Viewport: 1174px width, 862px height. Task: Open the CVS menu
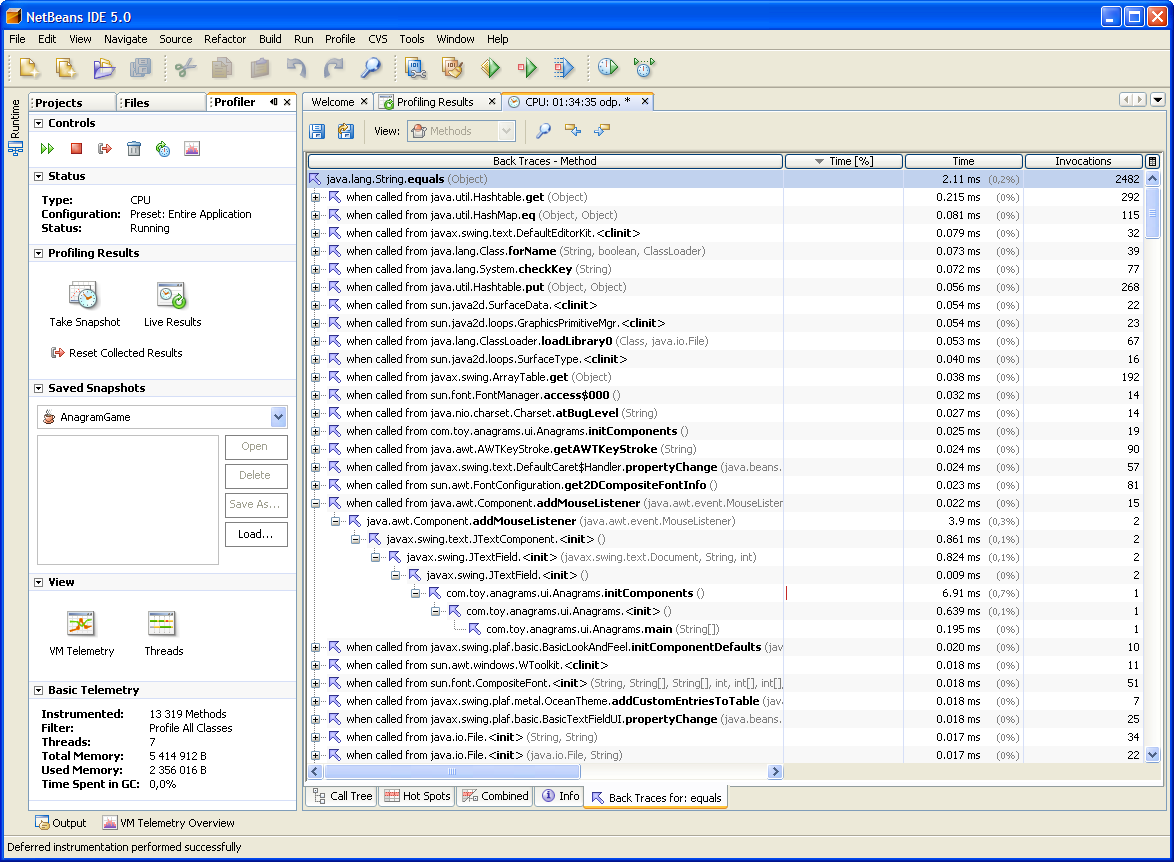click(x=377, y=39)
